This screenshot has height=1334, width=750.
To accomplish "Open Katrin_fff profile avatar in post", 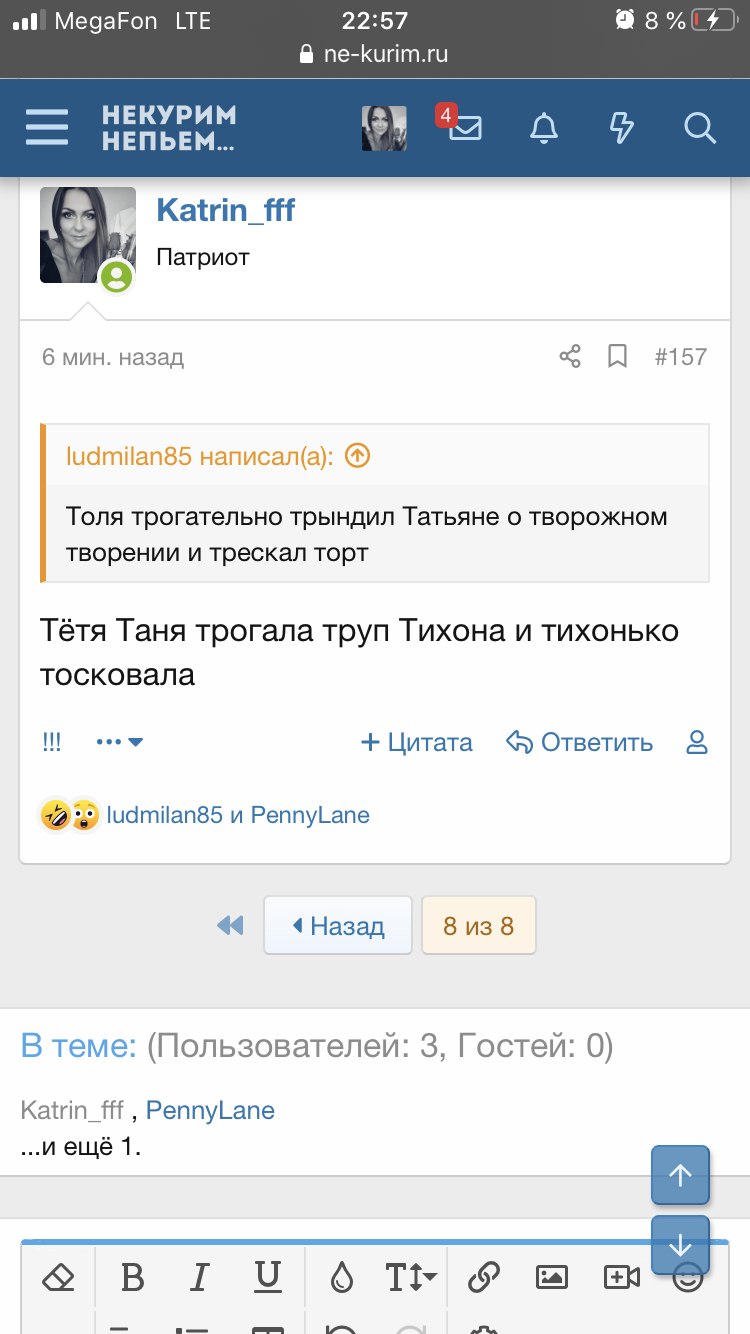I will [87, 235].
